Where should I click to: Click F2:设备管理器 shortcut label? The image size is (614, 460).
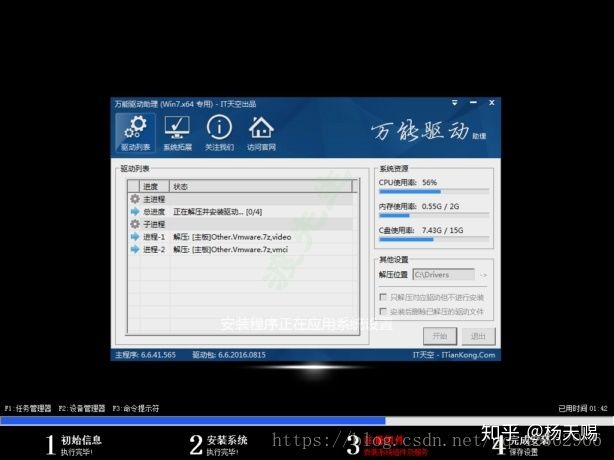pos(82,408)
